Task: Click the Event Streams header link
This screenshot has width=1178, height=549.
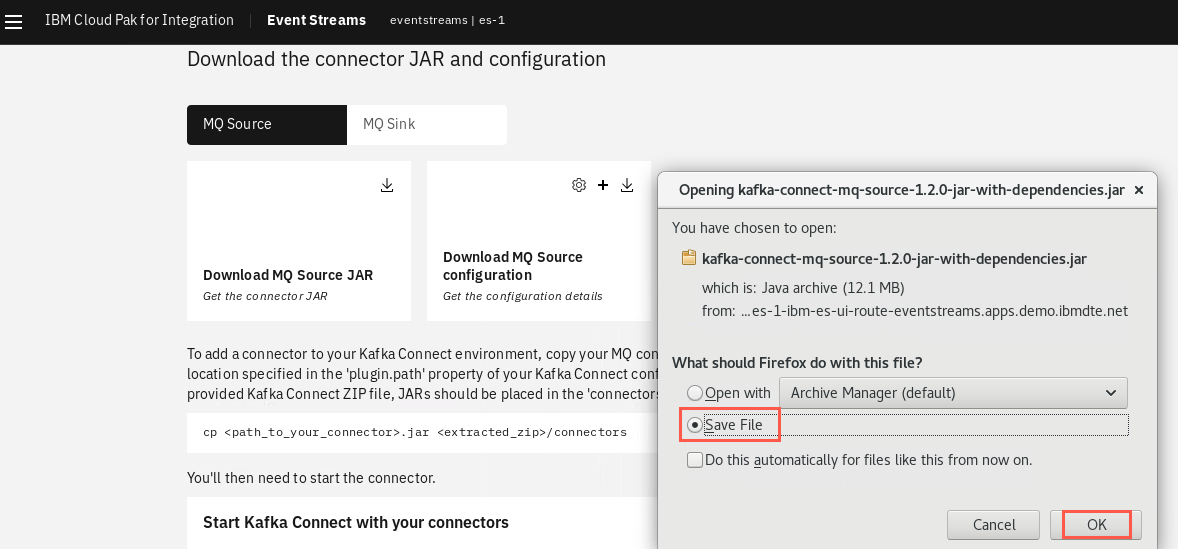Action: [316, 20]
